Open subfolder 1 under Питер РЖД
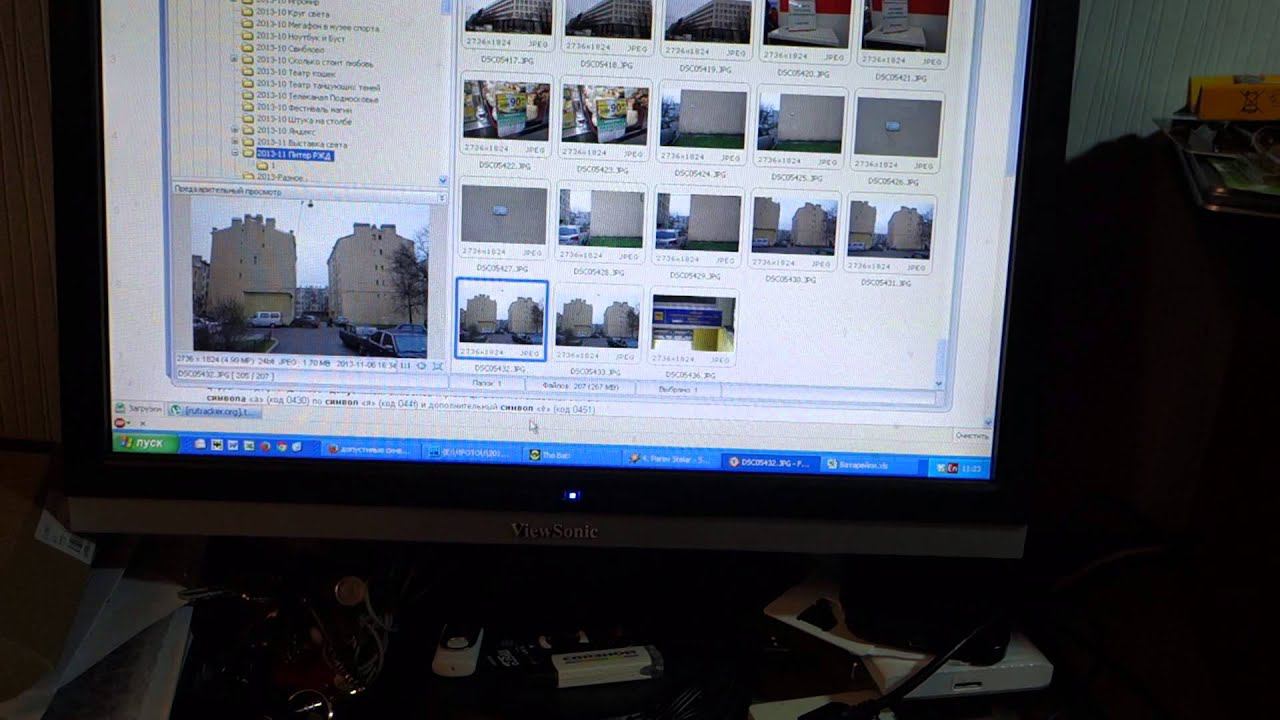Image resolution: width=1280 pixels, height=720 pixels. [x=262, y=167]
